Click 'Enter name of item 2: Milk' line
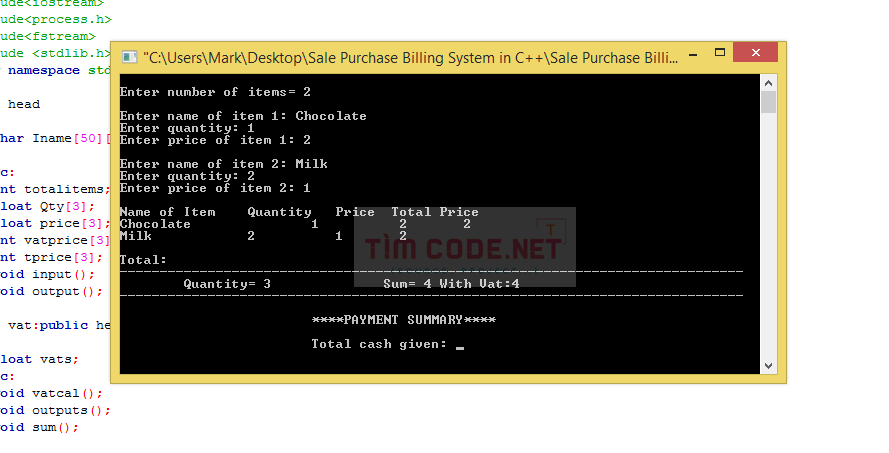889x453 pixels. coord(223,164)
